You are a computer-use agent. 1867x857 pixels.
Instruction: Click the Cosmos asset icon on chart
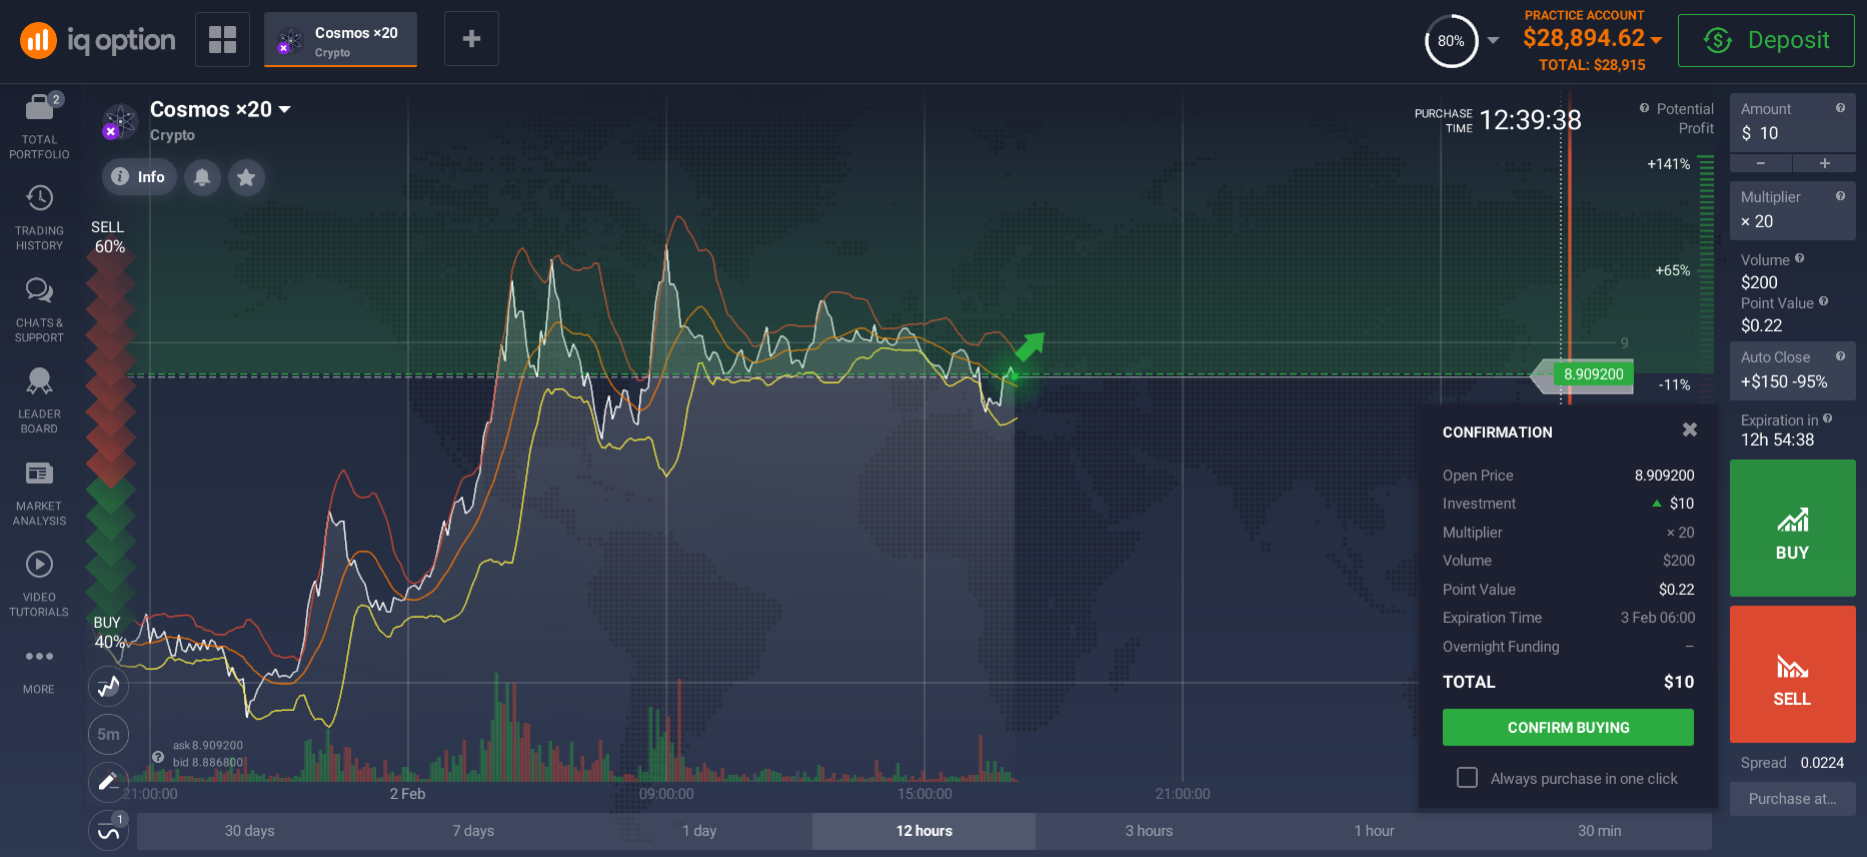point(120,122)
